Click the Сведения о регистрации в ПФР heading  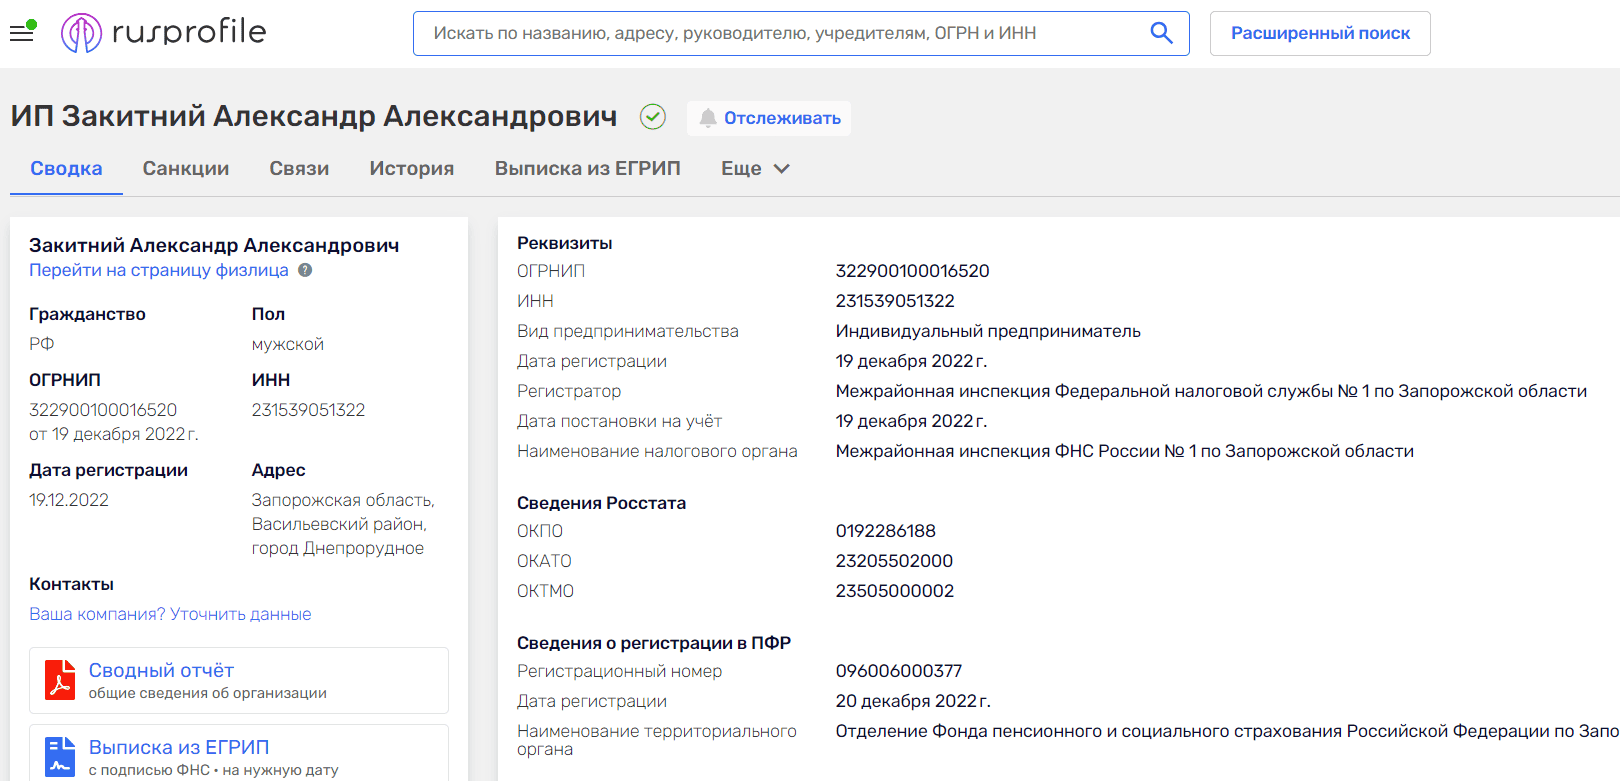654,643
